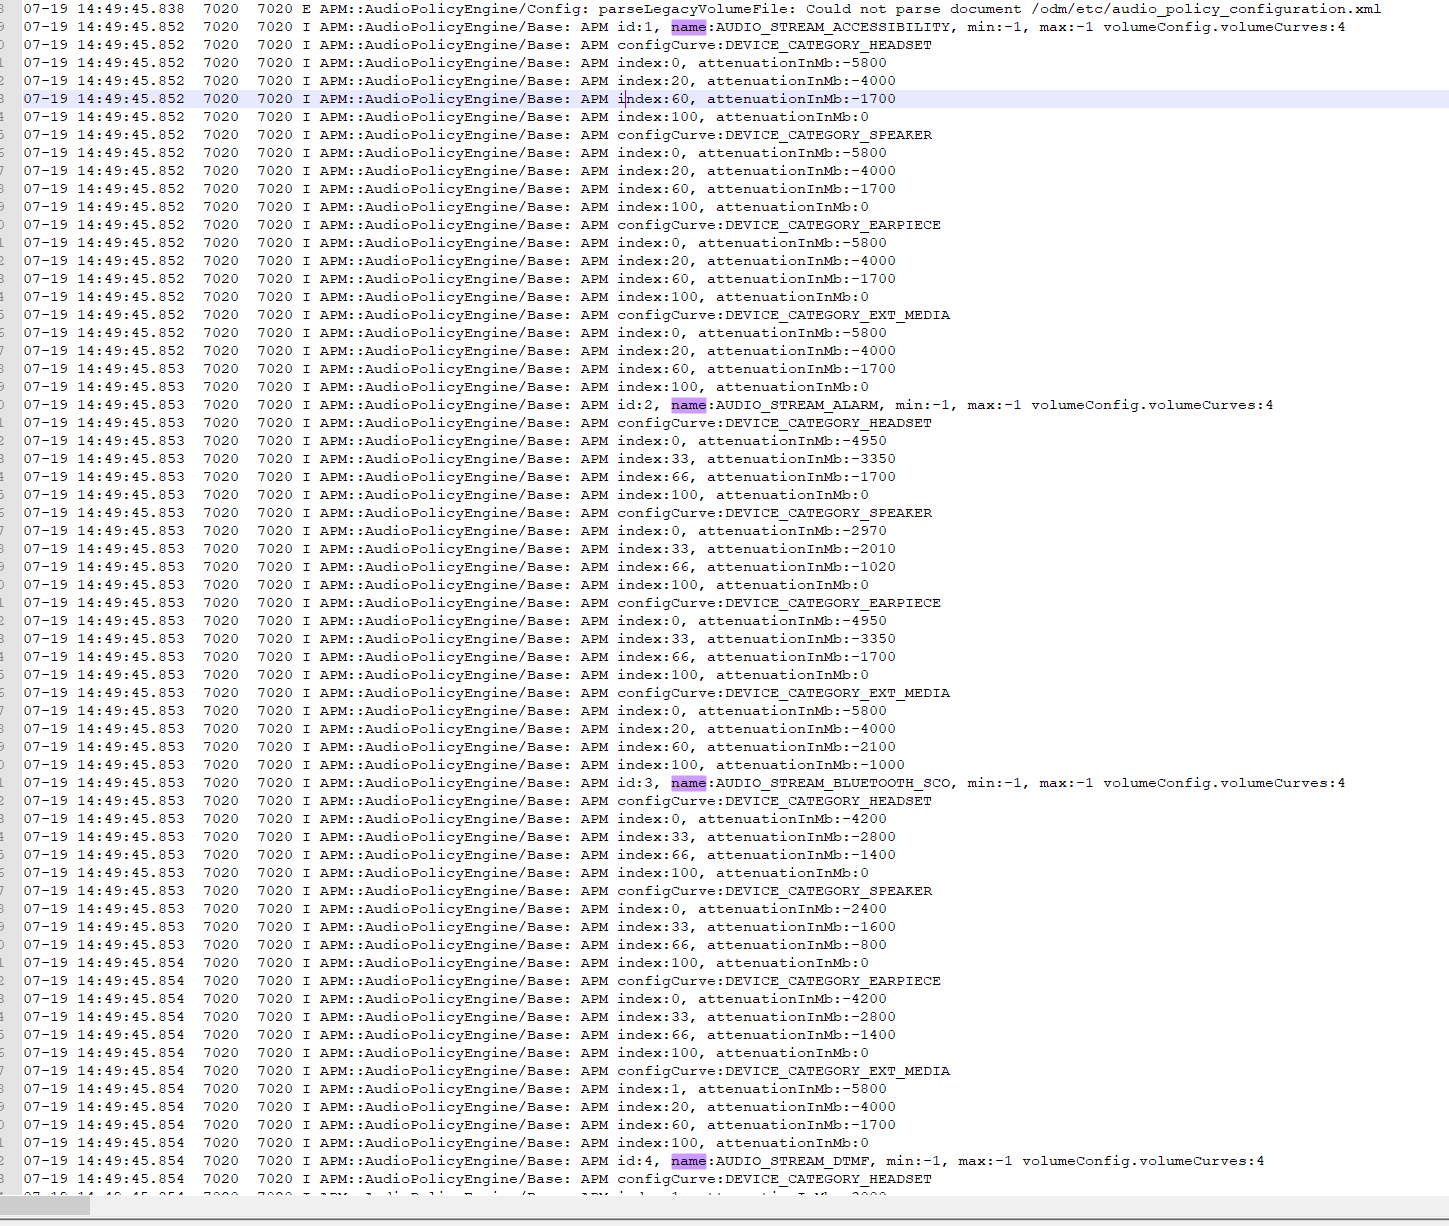Click the AUDIO_STREAM_ACCESSIBILITY text
Screen dimensions: 1449x1226
pos(832,27)
